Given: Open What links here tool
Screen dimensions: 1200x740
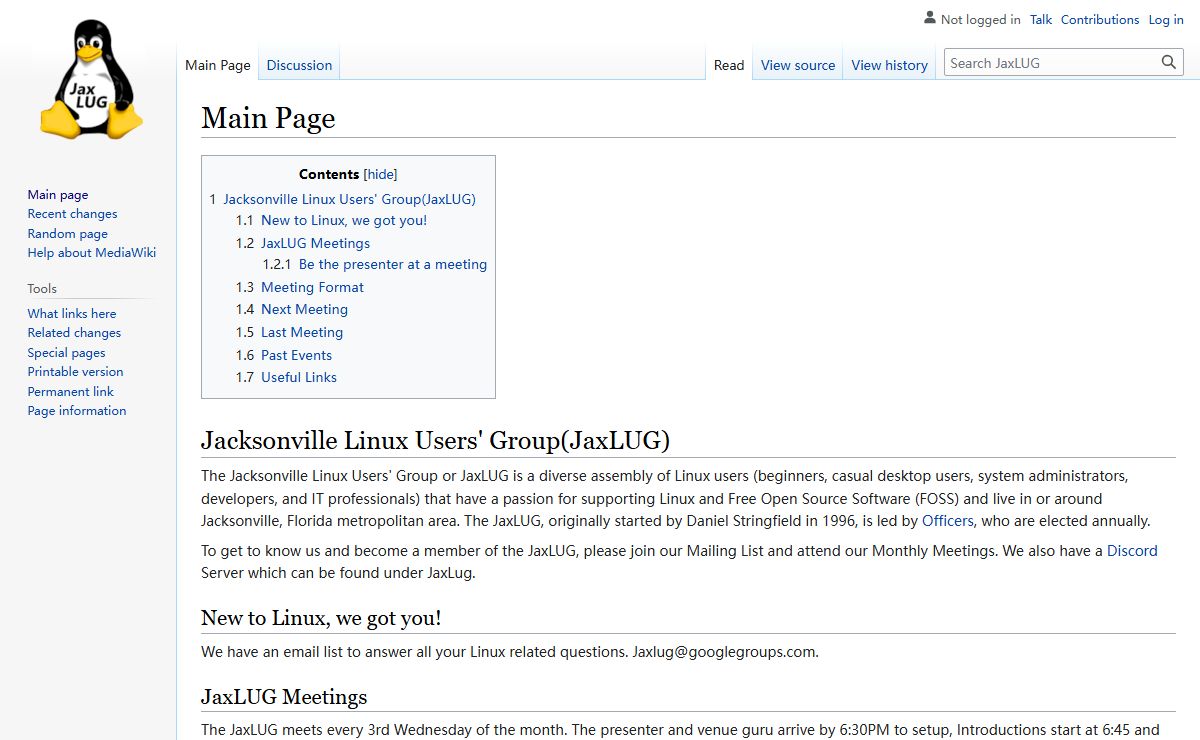Looking at the screenshot, I should 72,314.
